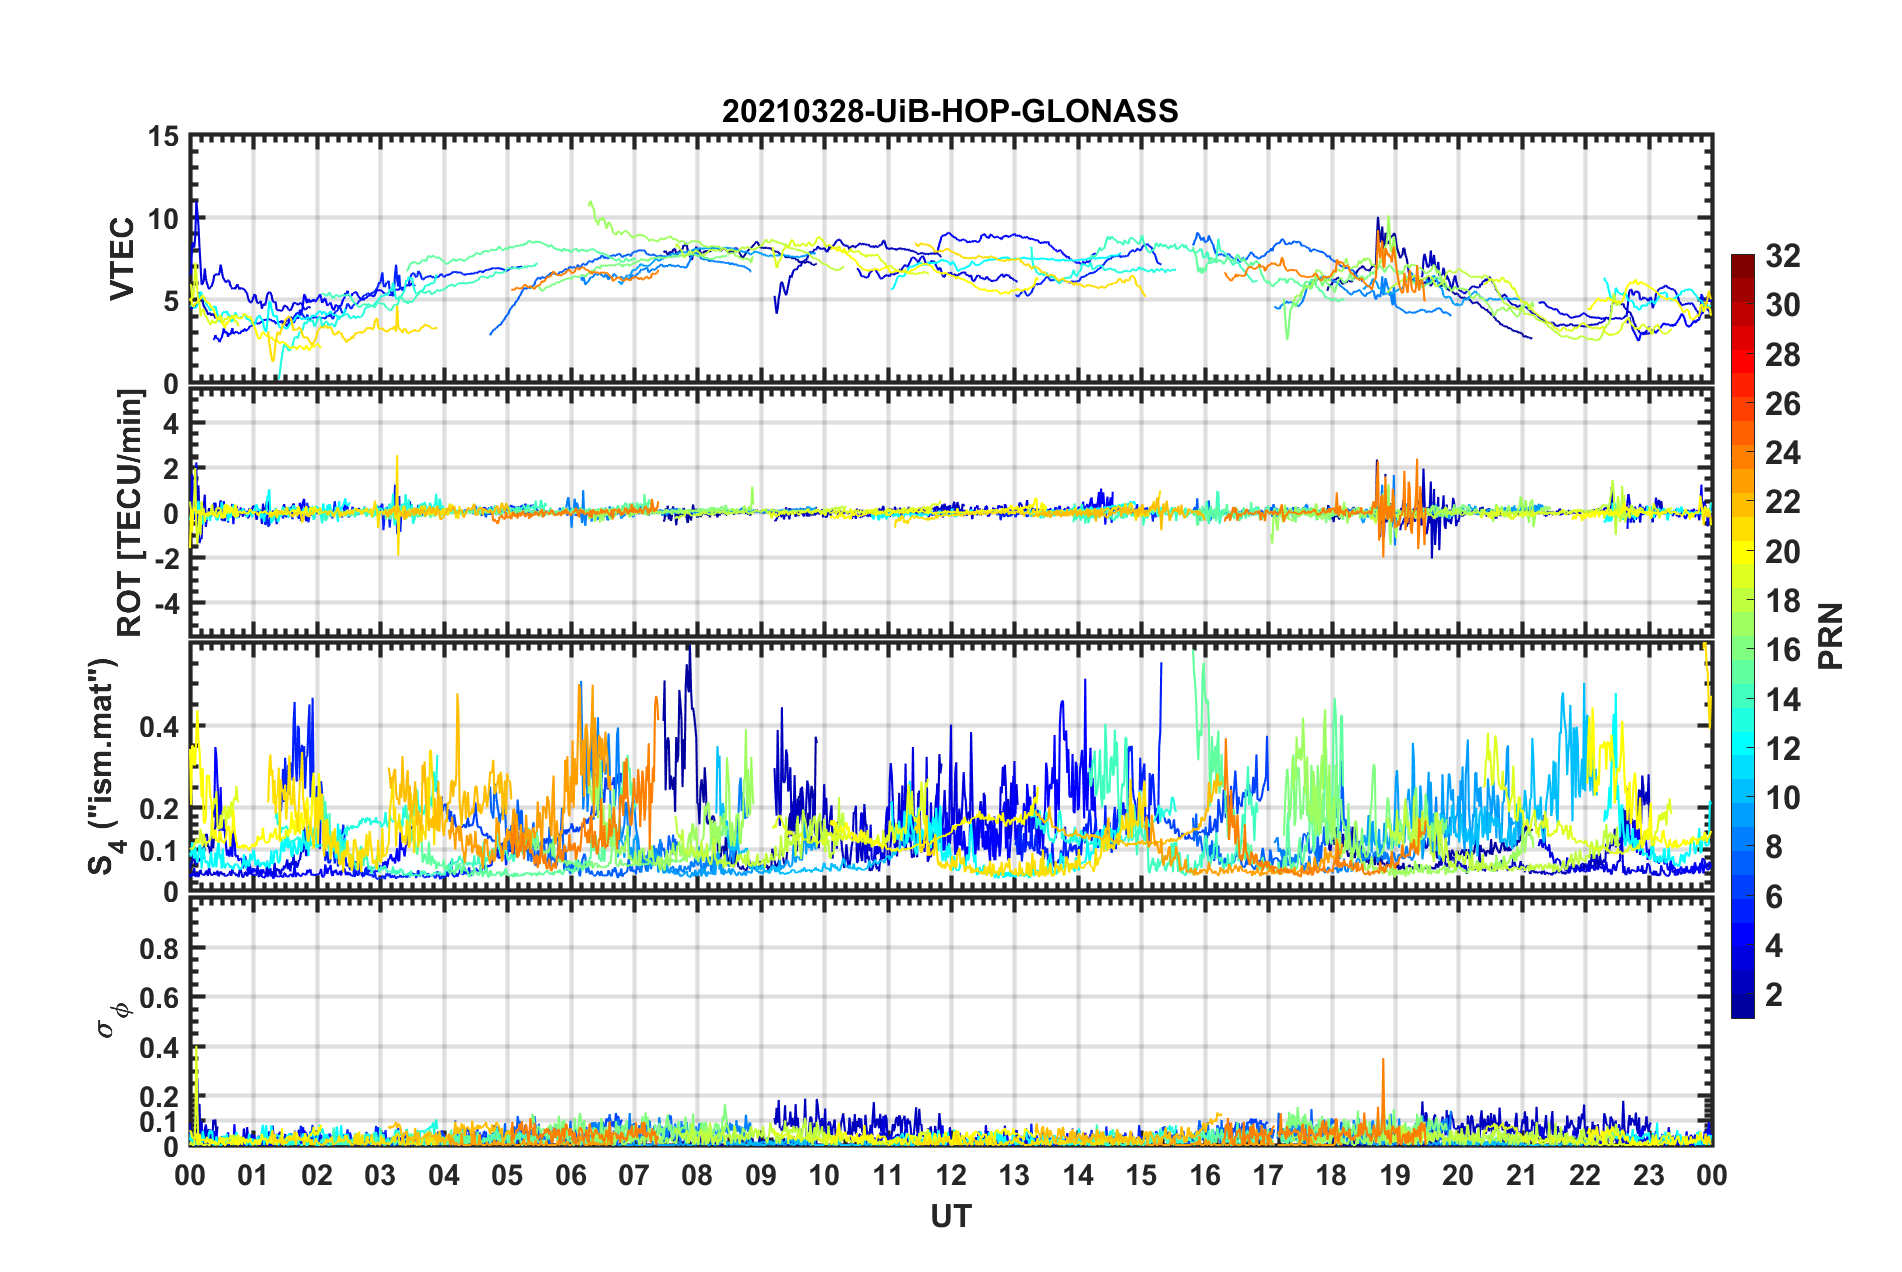This screenshot has width=1902, height=1272.
Task: Click the PRN colorbar label
Action: click(1832, 636)
